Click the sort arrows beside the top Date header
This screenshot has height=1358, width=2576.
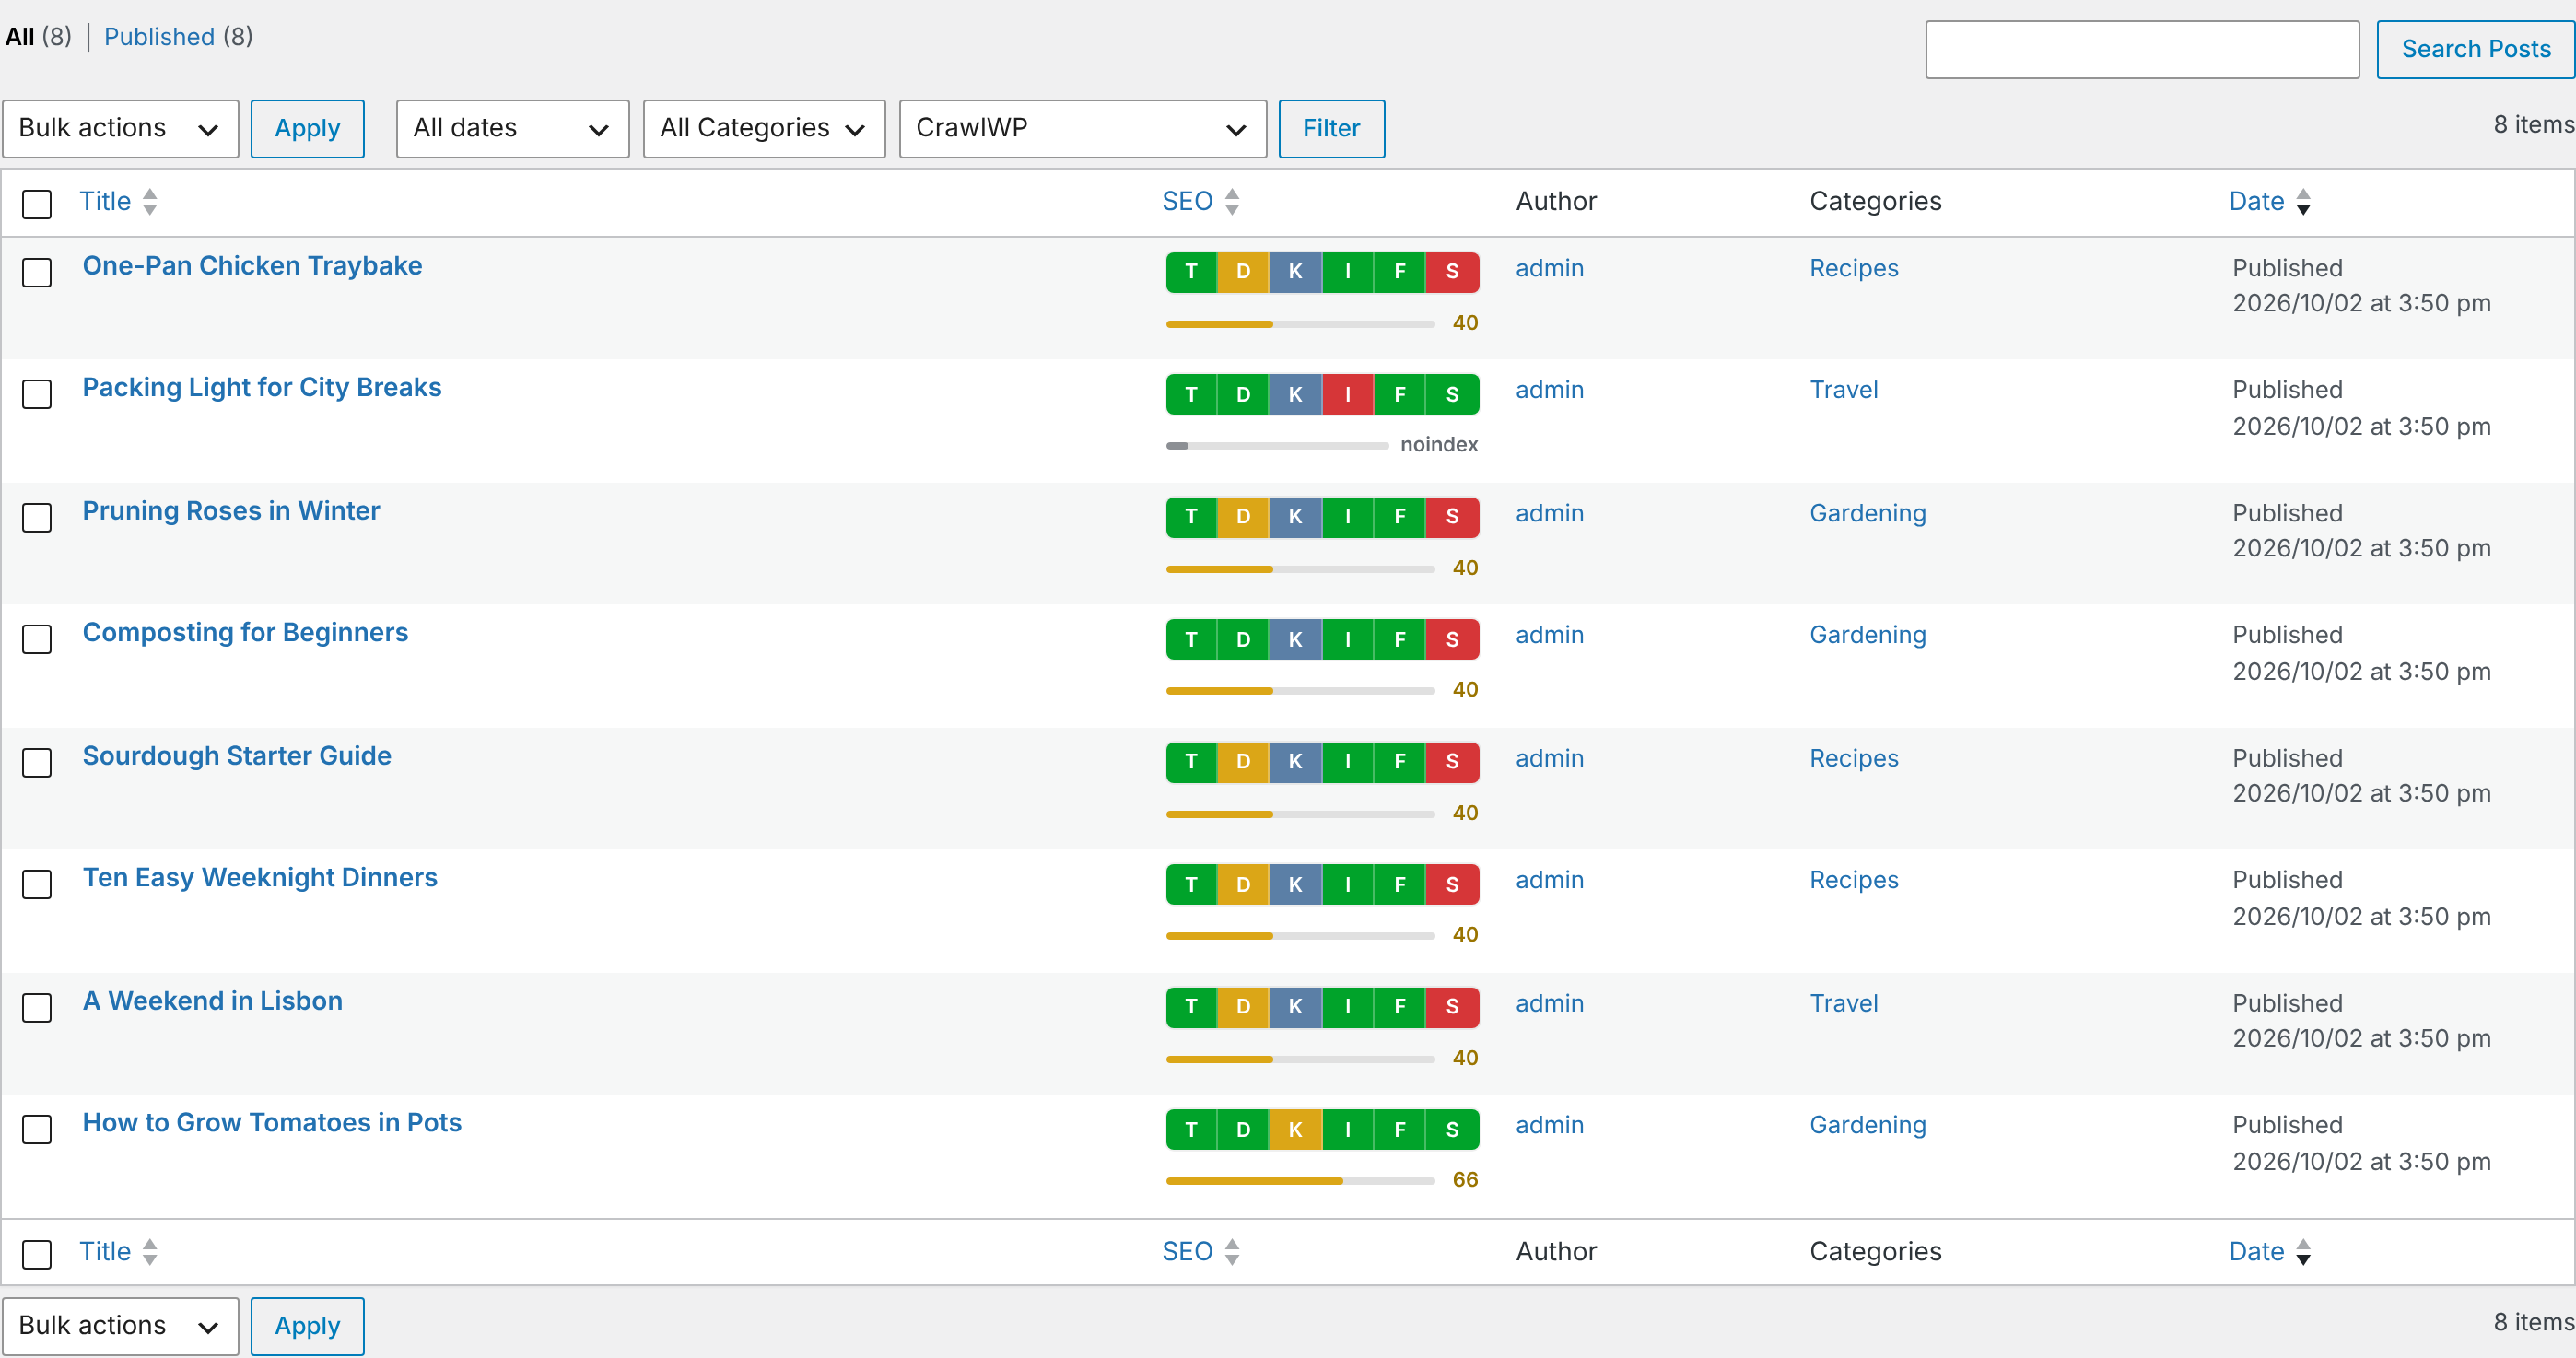click(x=2303, y=202)
